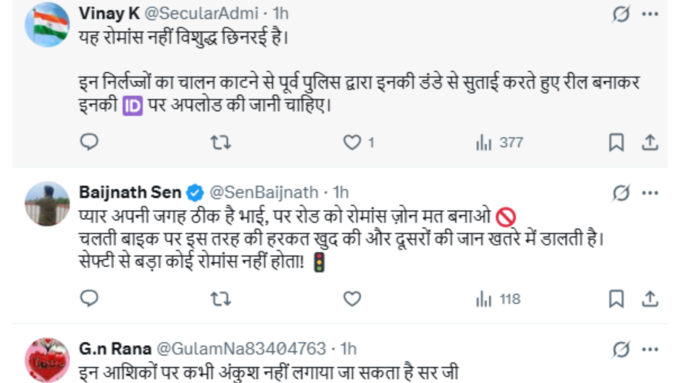The width and height of the screenshot is (680, 383).
Task: Open @SenBaijnath profile handle
Action: [x=264, y=192]
